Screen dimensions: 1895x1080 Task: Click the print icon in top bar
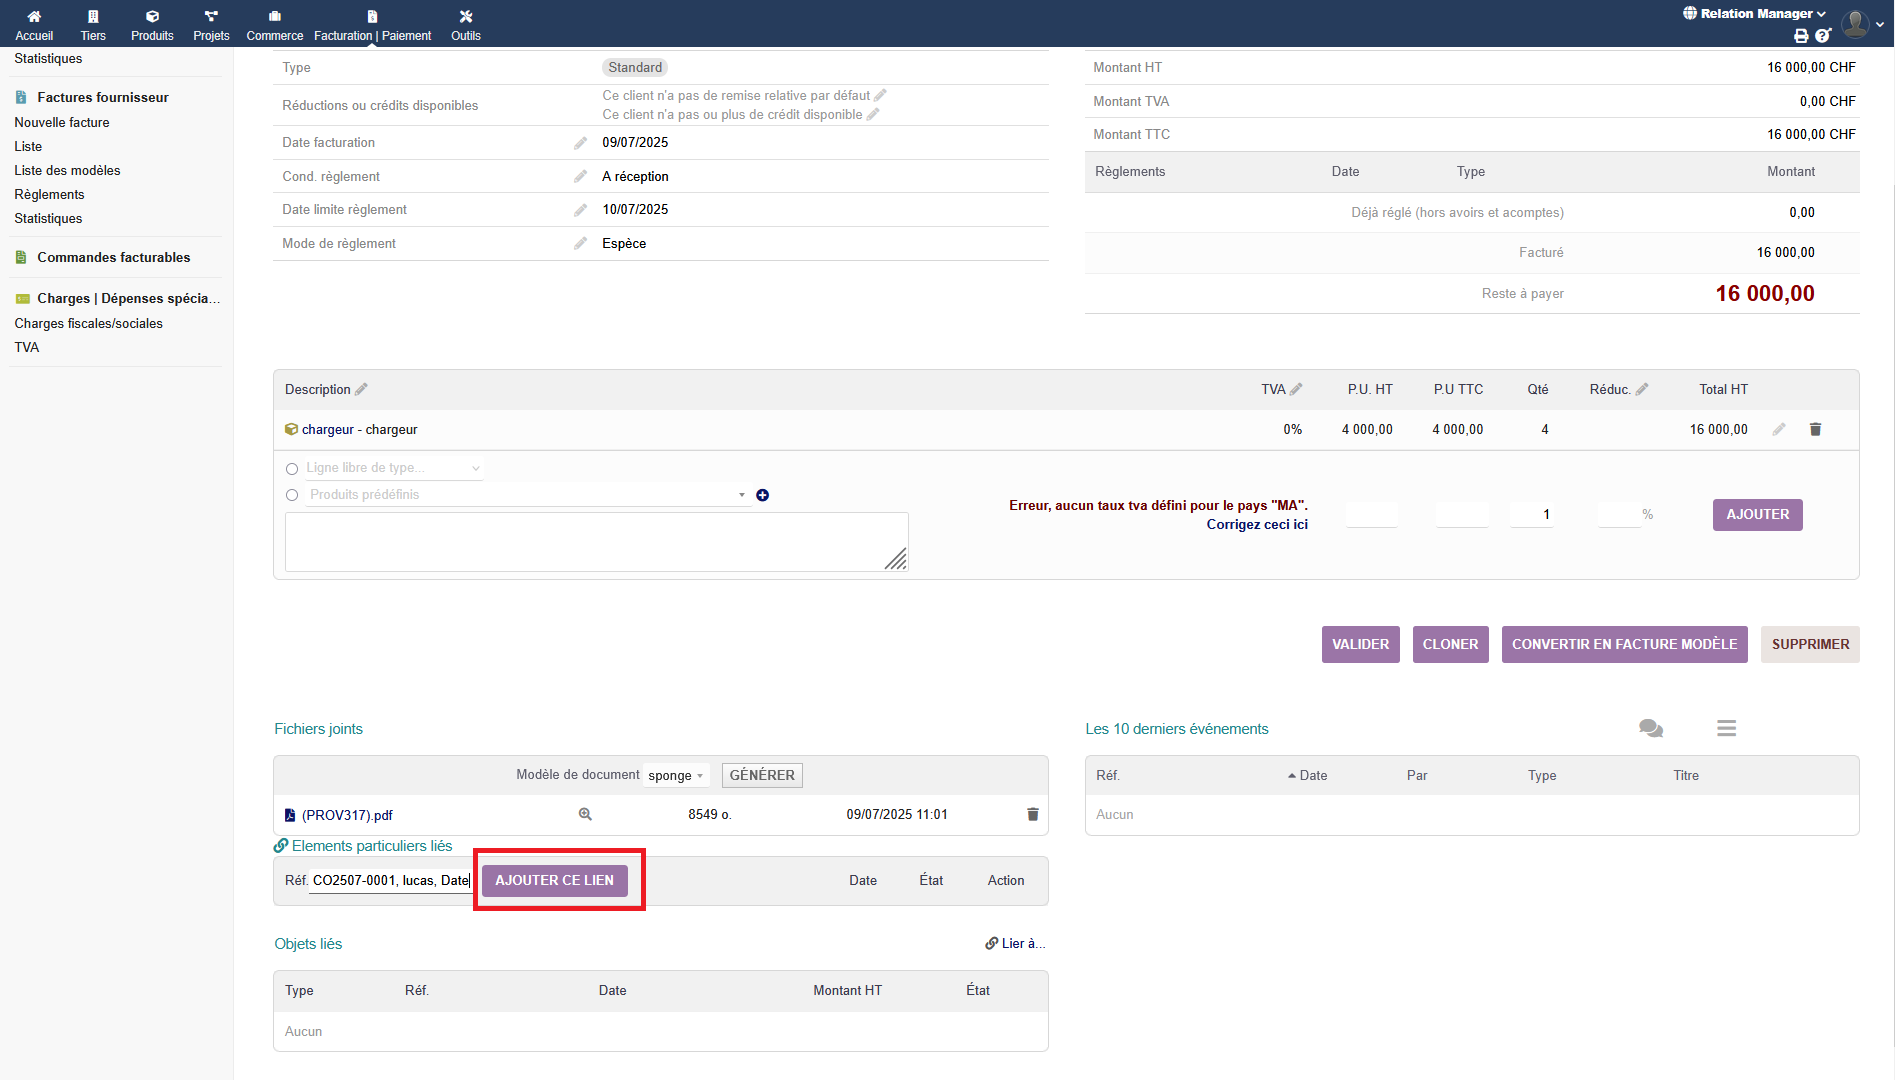tap(1801, 36)
